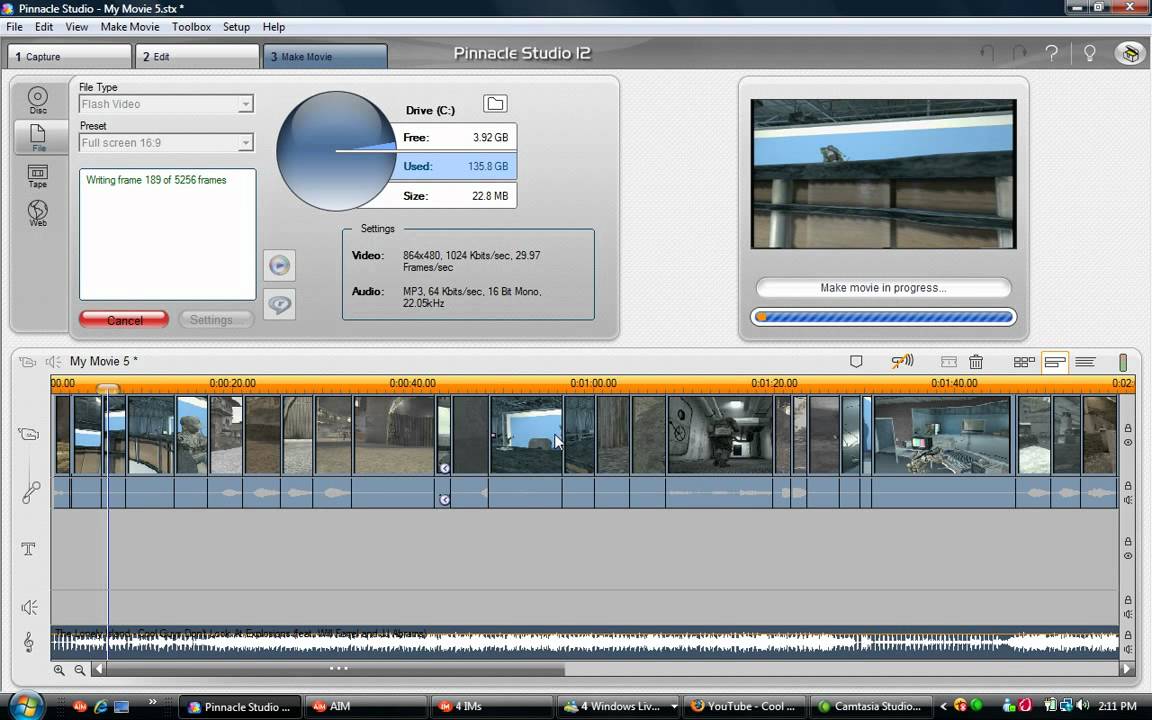Screen dimensions: 1152x720
Task: Show hidden system tray icons
Action: point(943,707)
